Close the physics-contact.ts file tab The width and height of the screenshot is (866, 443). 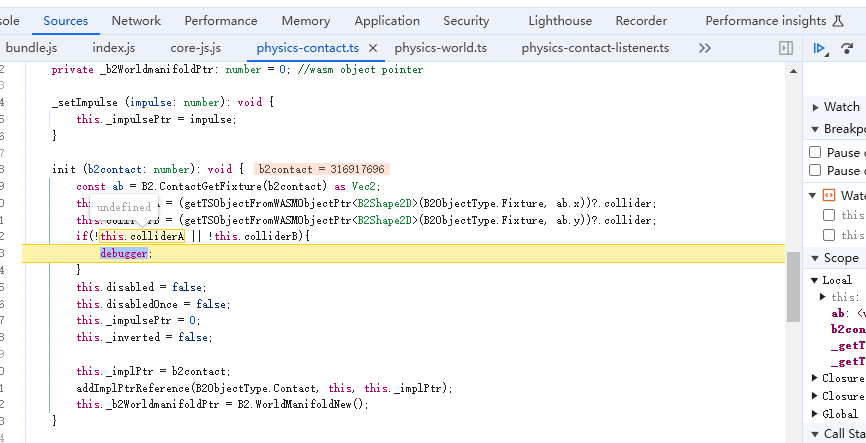(x=373, y=48)
